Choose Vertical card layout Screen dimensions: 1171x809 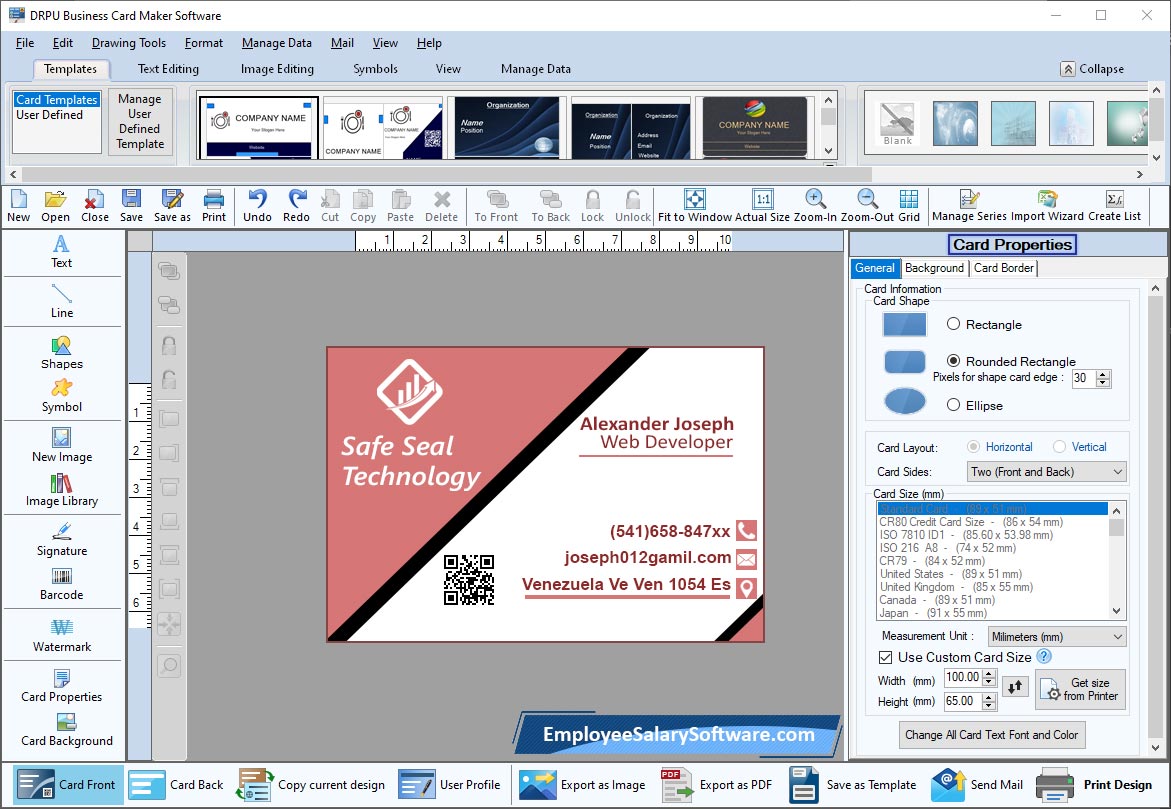tap(1059, 447)
